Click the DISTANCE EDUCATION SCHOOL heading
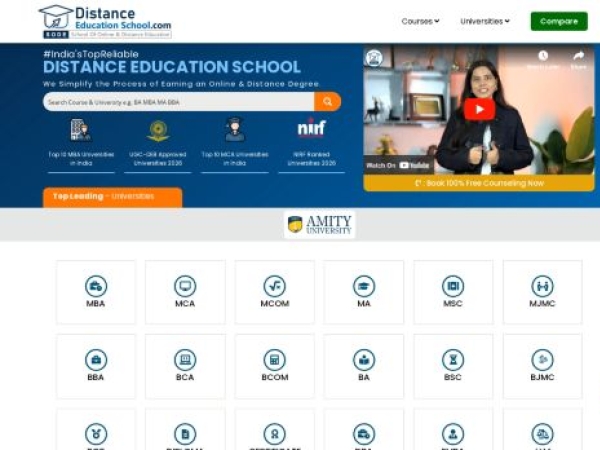 (x=172, y=67)
